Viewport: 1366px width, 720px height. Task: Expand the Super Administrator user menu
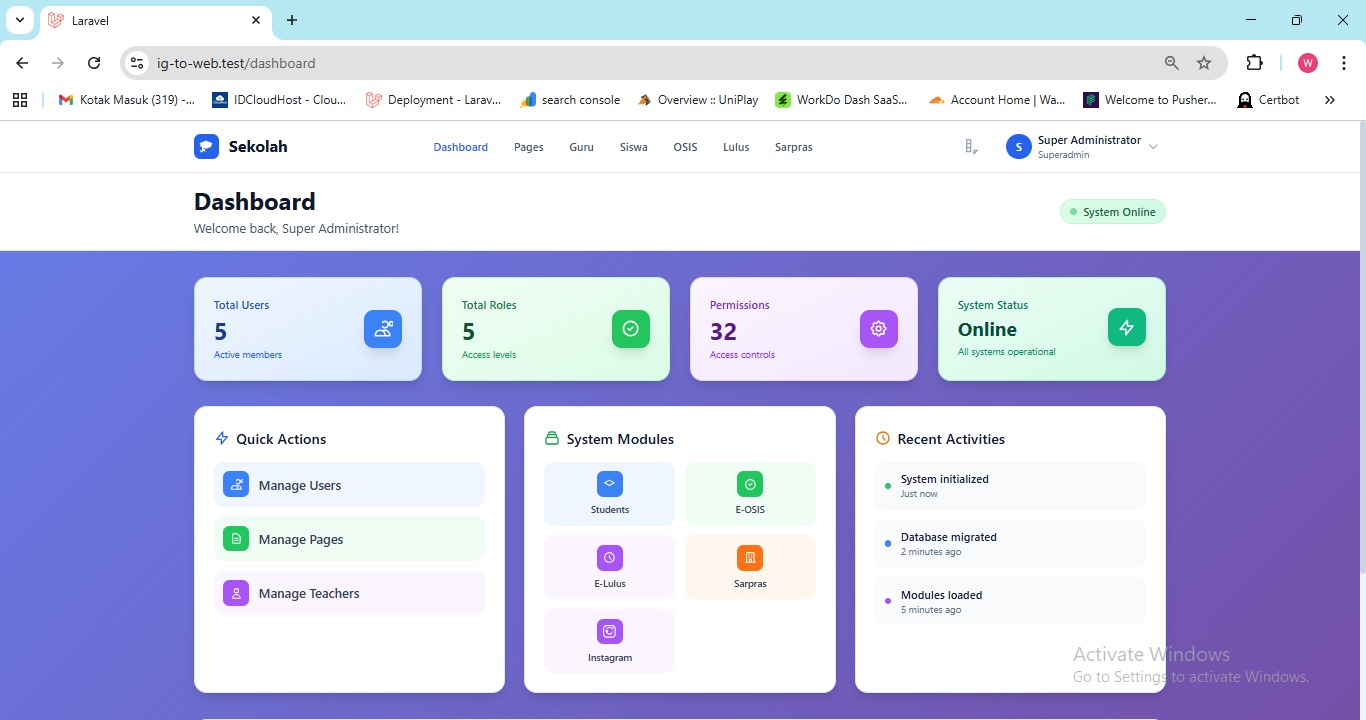(x=1153, y=147)
